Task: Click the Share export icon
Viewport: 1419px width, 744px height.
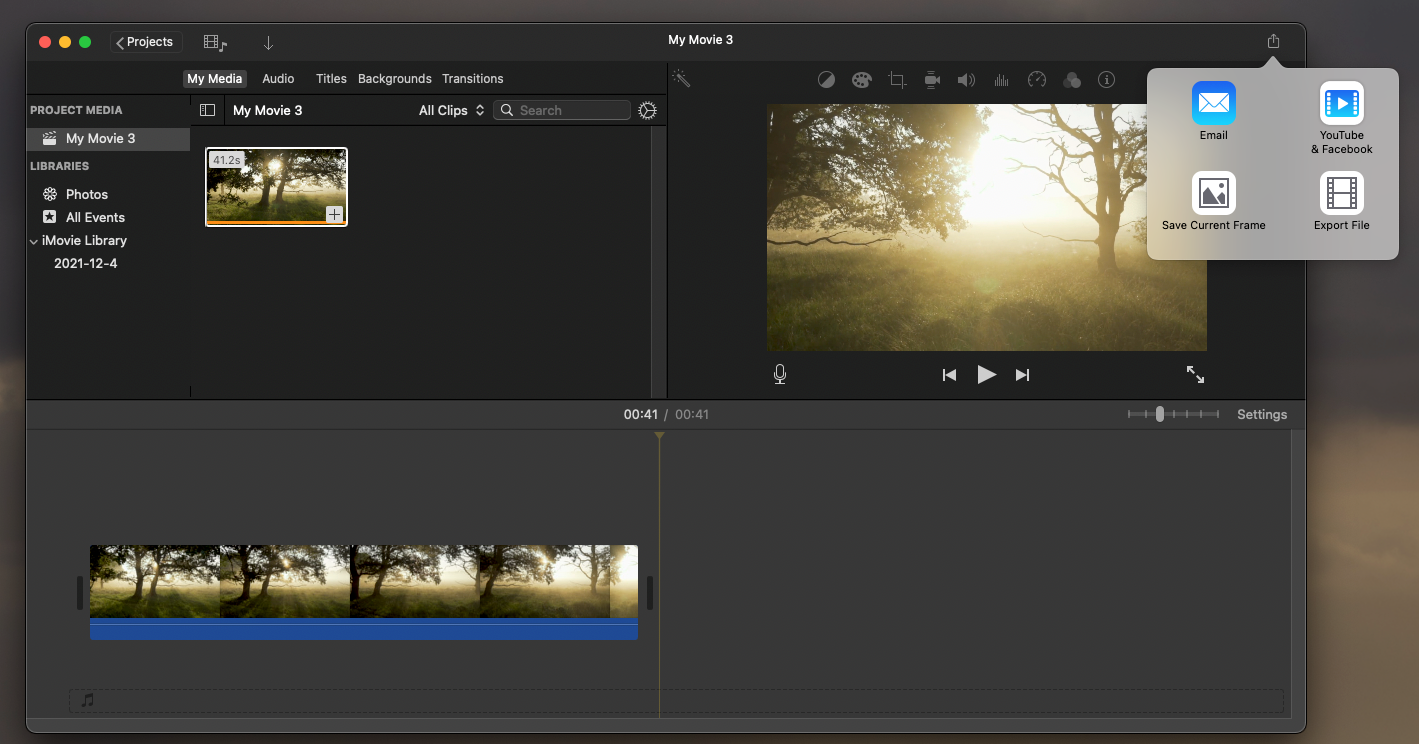Action: (x=1273, y=41)
